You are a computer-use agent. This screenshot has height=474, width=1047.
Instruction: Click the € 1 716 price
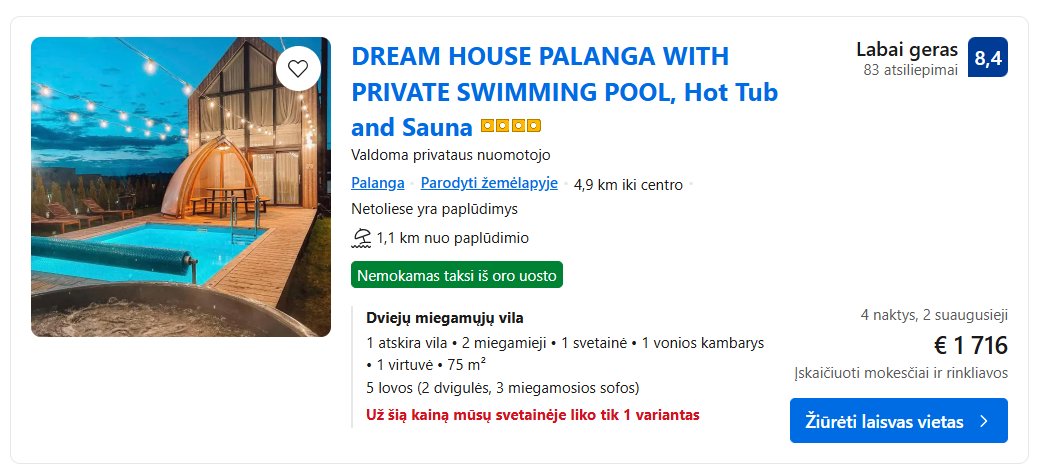click(970, 346)
